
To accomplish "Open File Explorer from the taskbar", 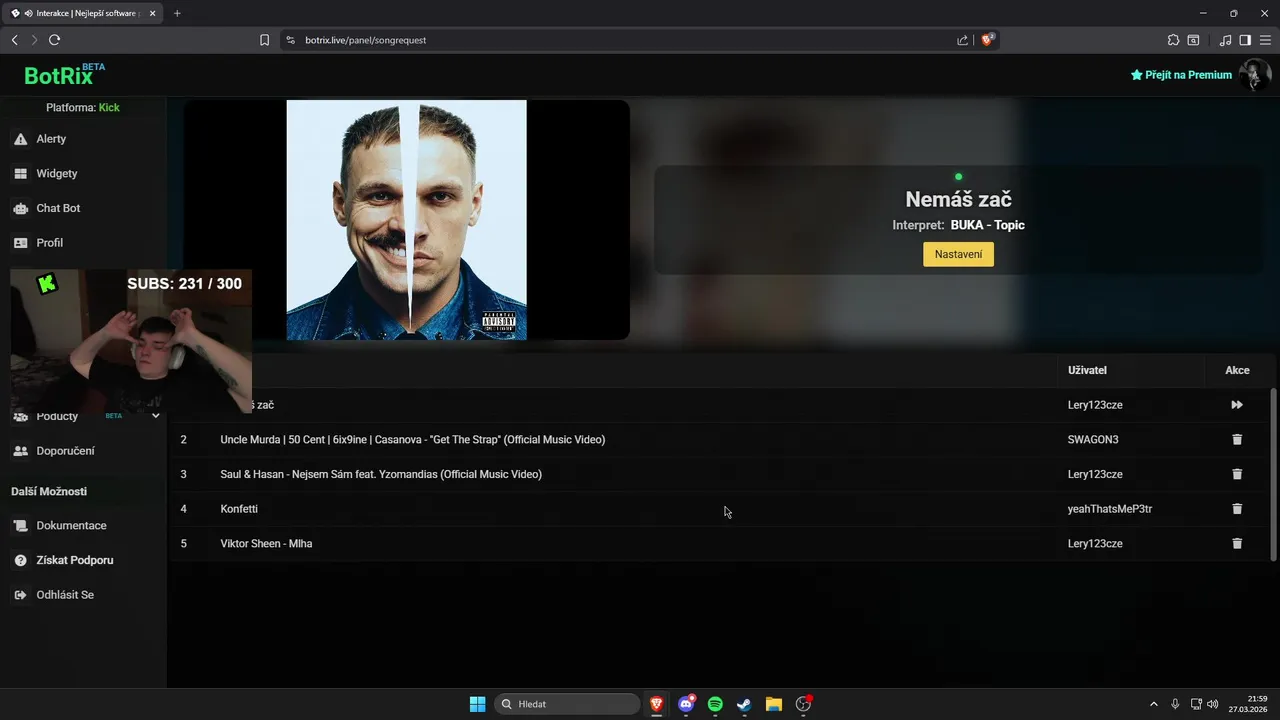I will point(773,704).
